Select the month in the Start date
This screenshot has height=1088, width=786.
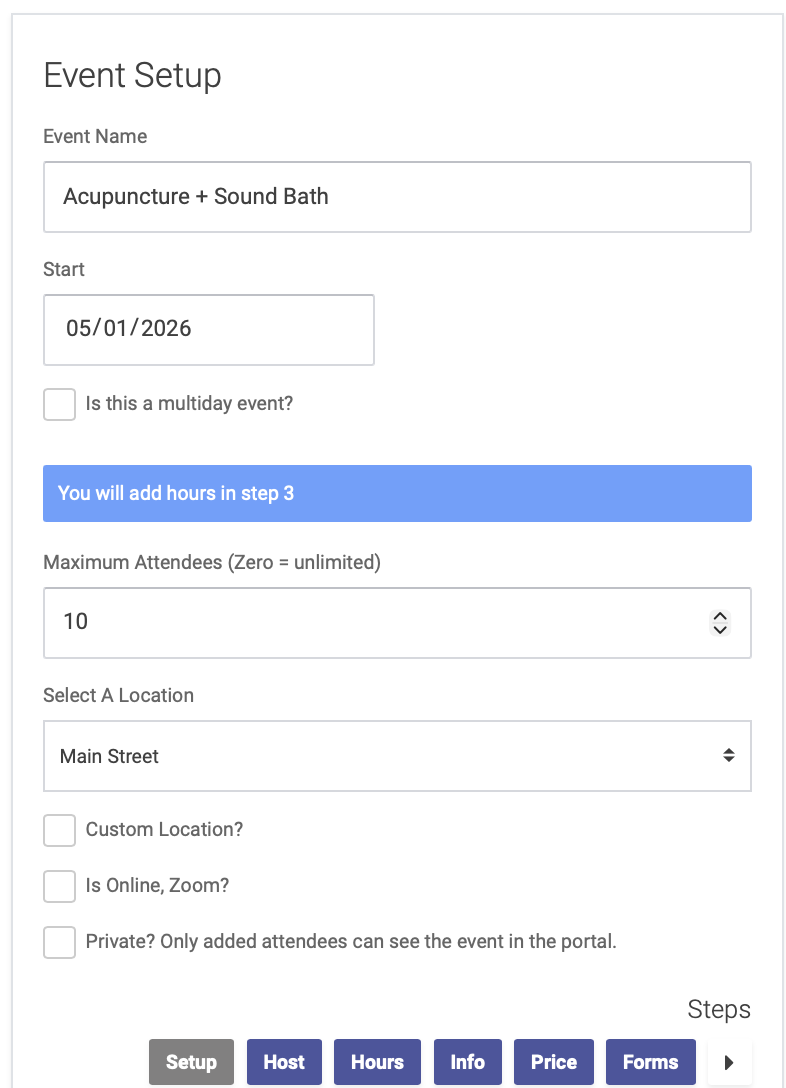click(79, 329)
